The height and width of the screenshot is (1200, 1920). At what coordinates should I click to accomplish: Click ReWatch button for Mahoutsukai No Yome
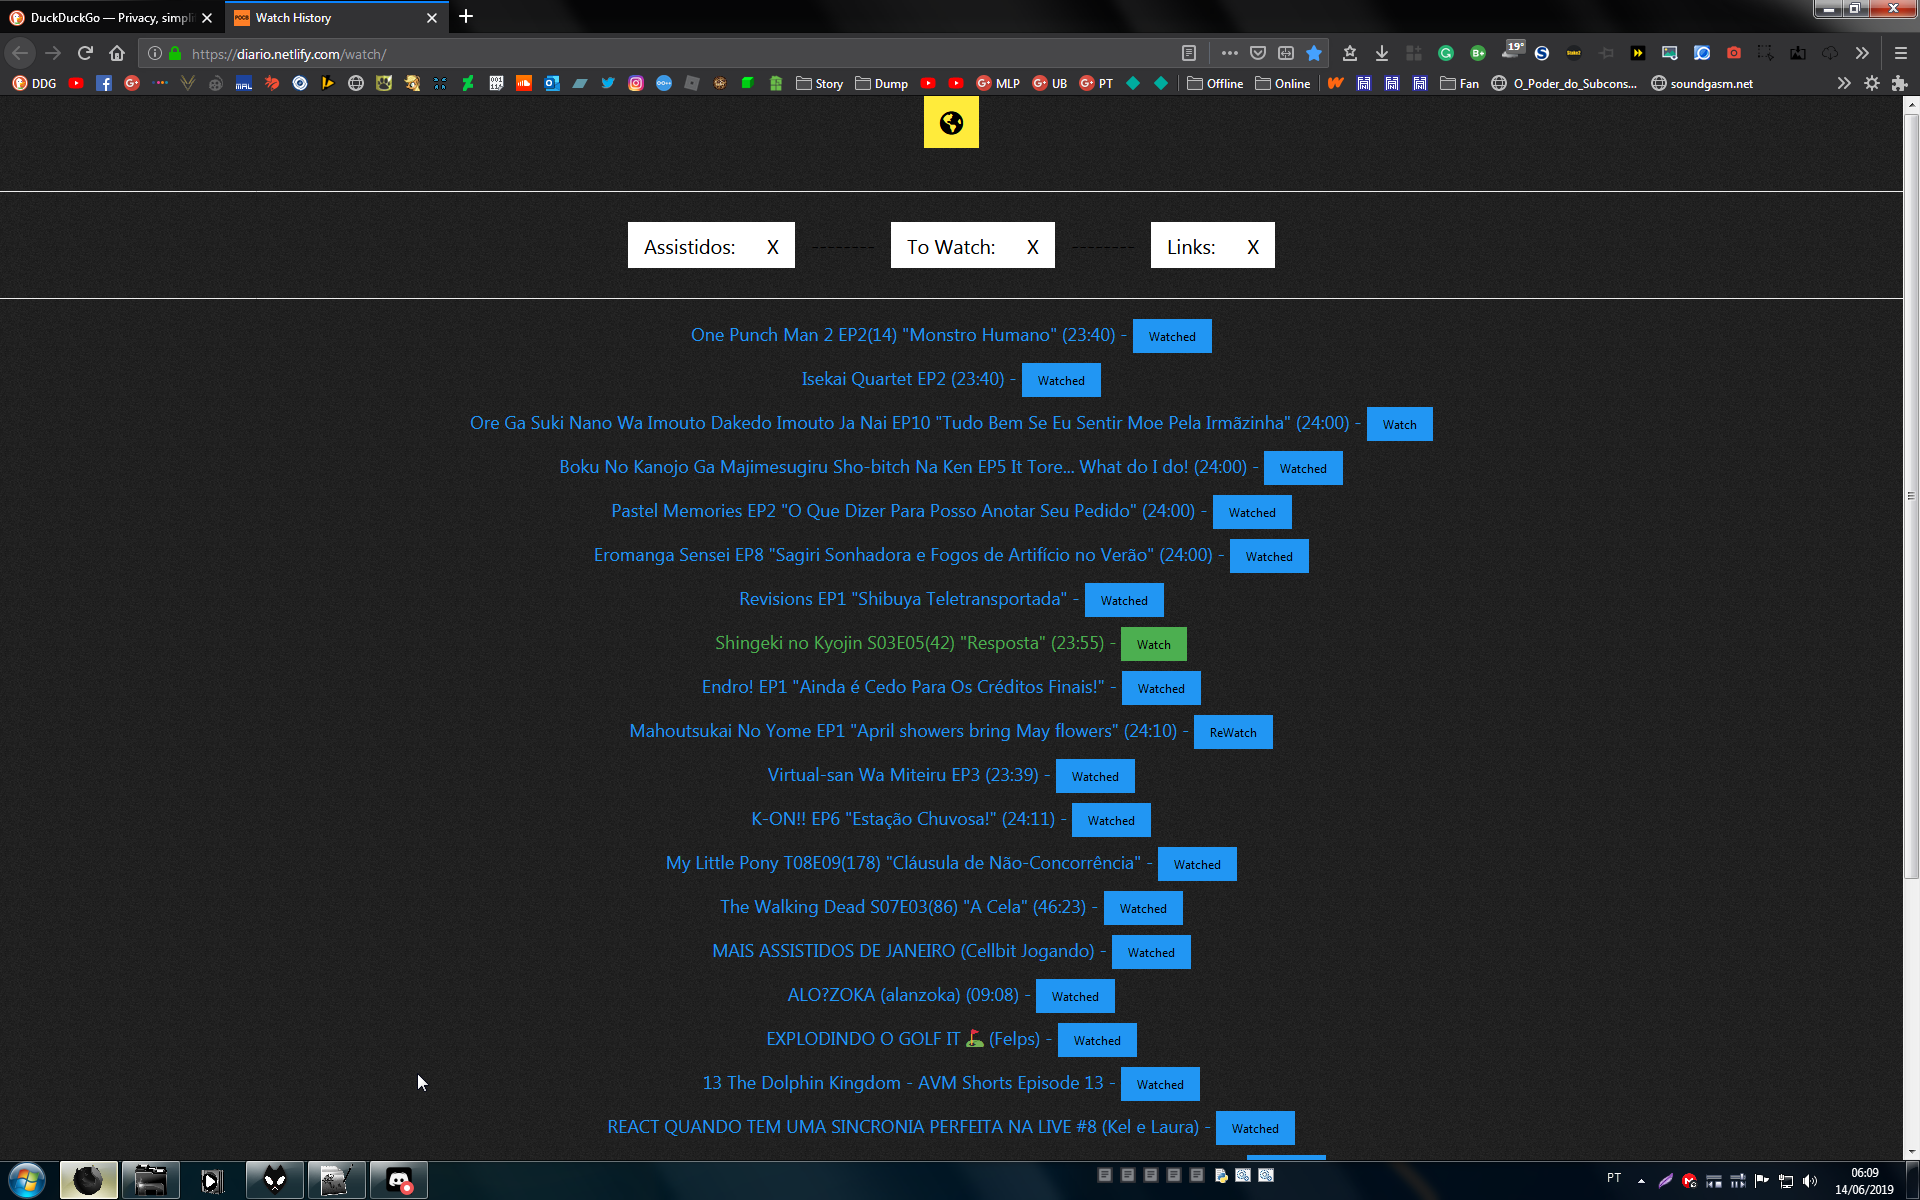tap(1233, 732)
